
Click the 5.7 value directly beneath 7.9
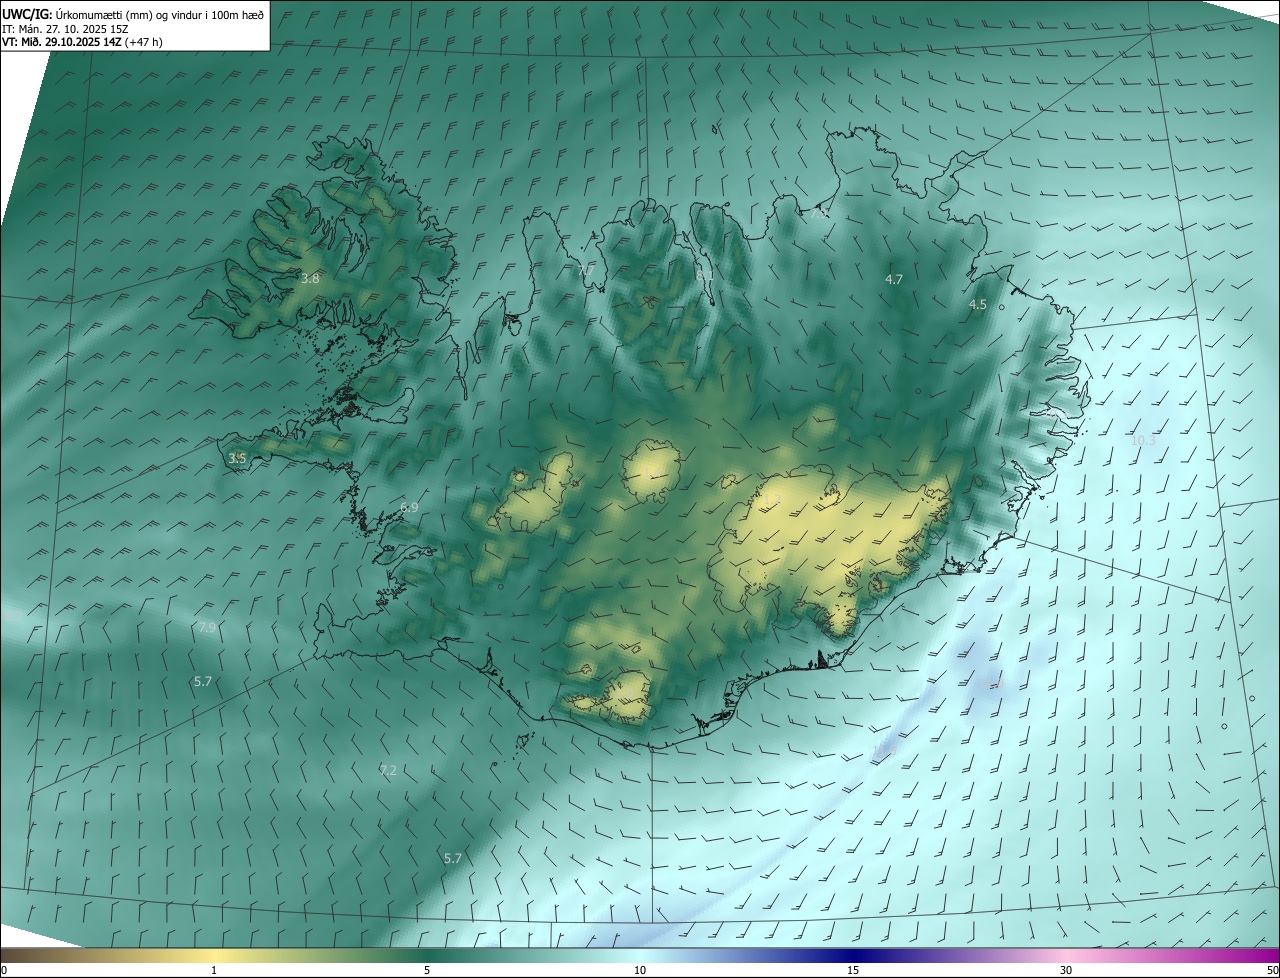pyautogui.click(x=203, y=681)
